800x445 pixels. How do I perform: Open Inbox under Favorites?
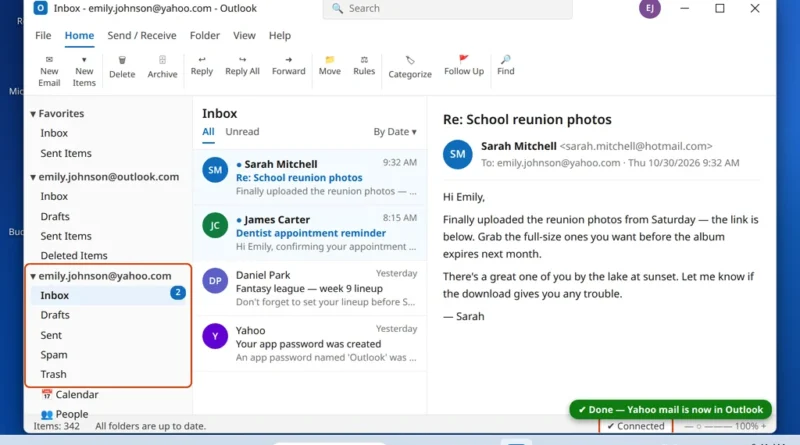pyautogui.click(x=54, y=133)
